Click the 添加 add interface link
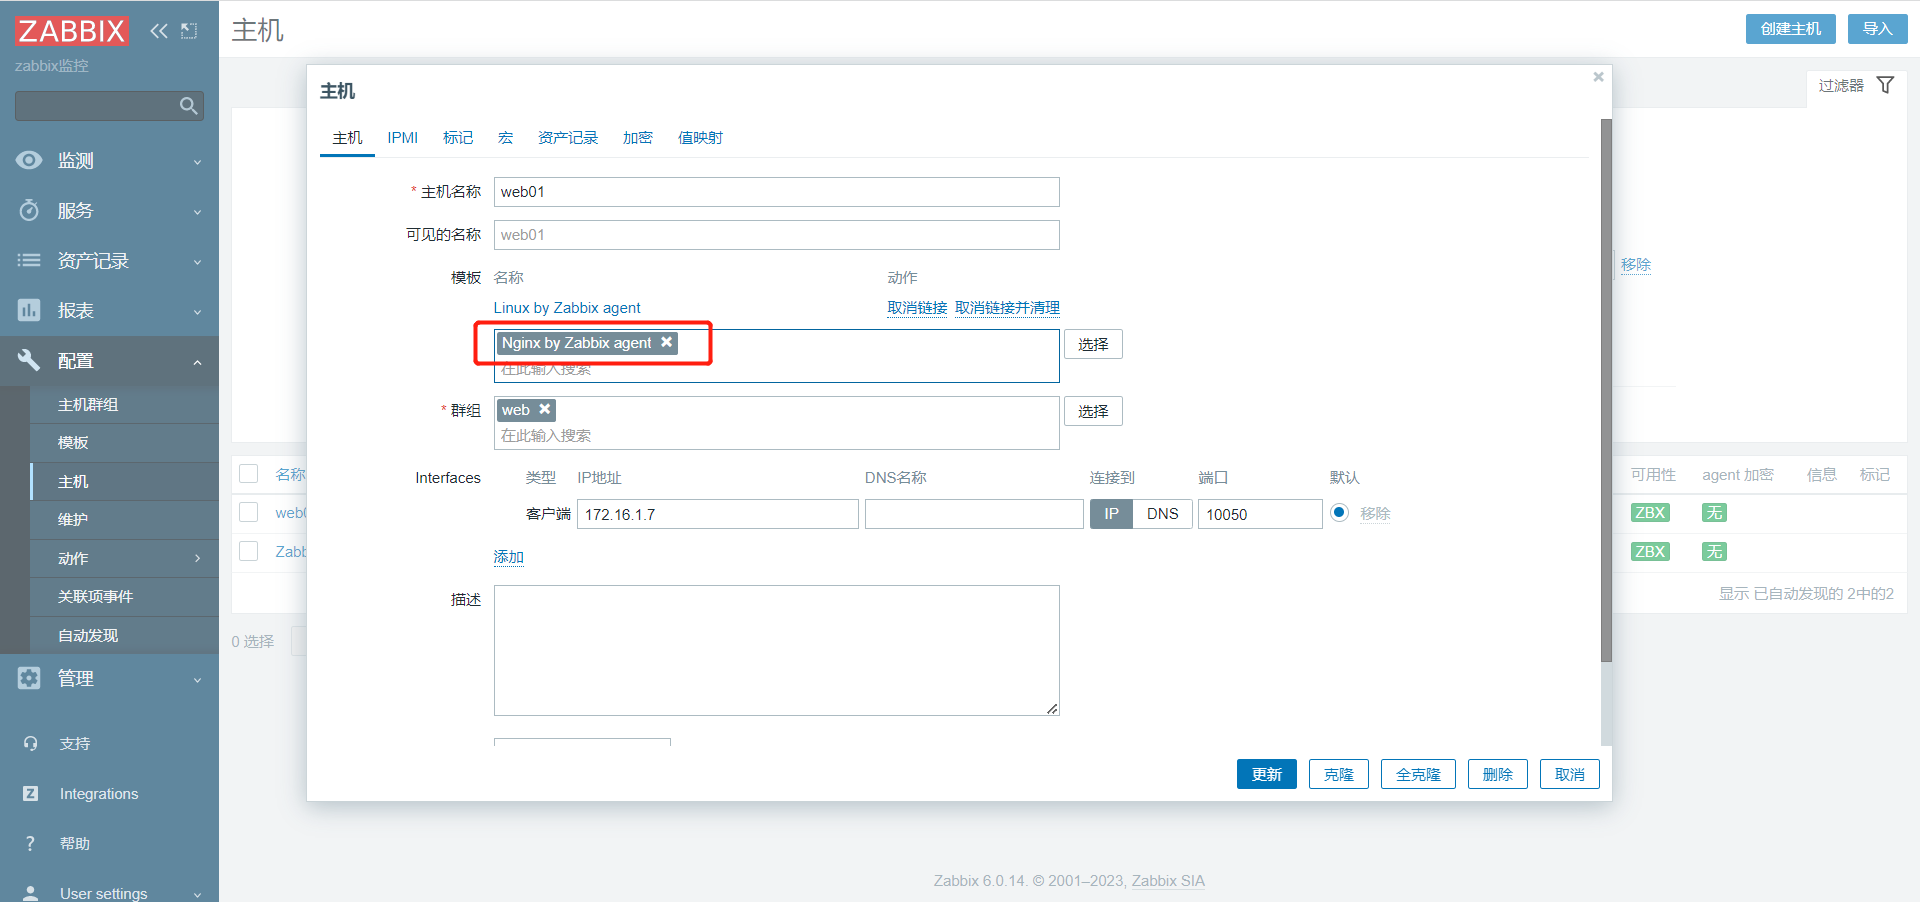Image resolution: width=1920 pixels, height=902 pixels. coord(508,557)
